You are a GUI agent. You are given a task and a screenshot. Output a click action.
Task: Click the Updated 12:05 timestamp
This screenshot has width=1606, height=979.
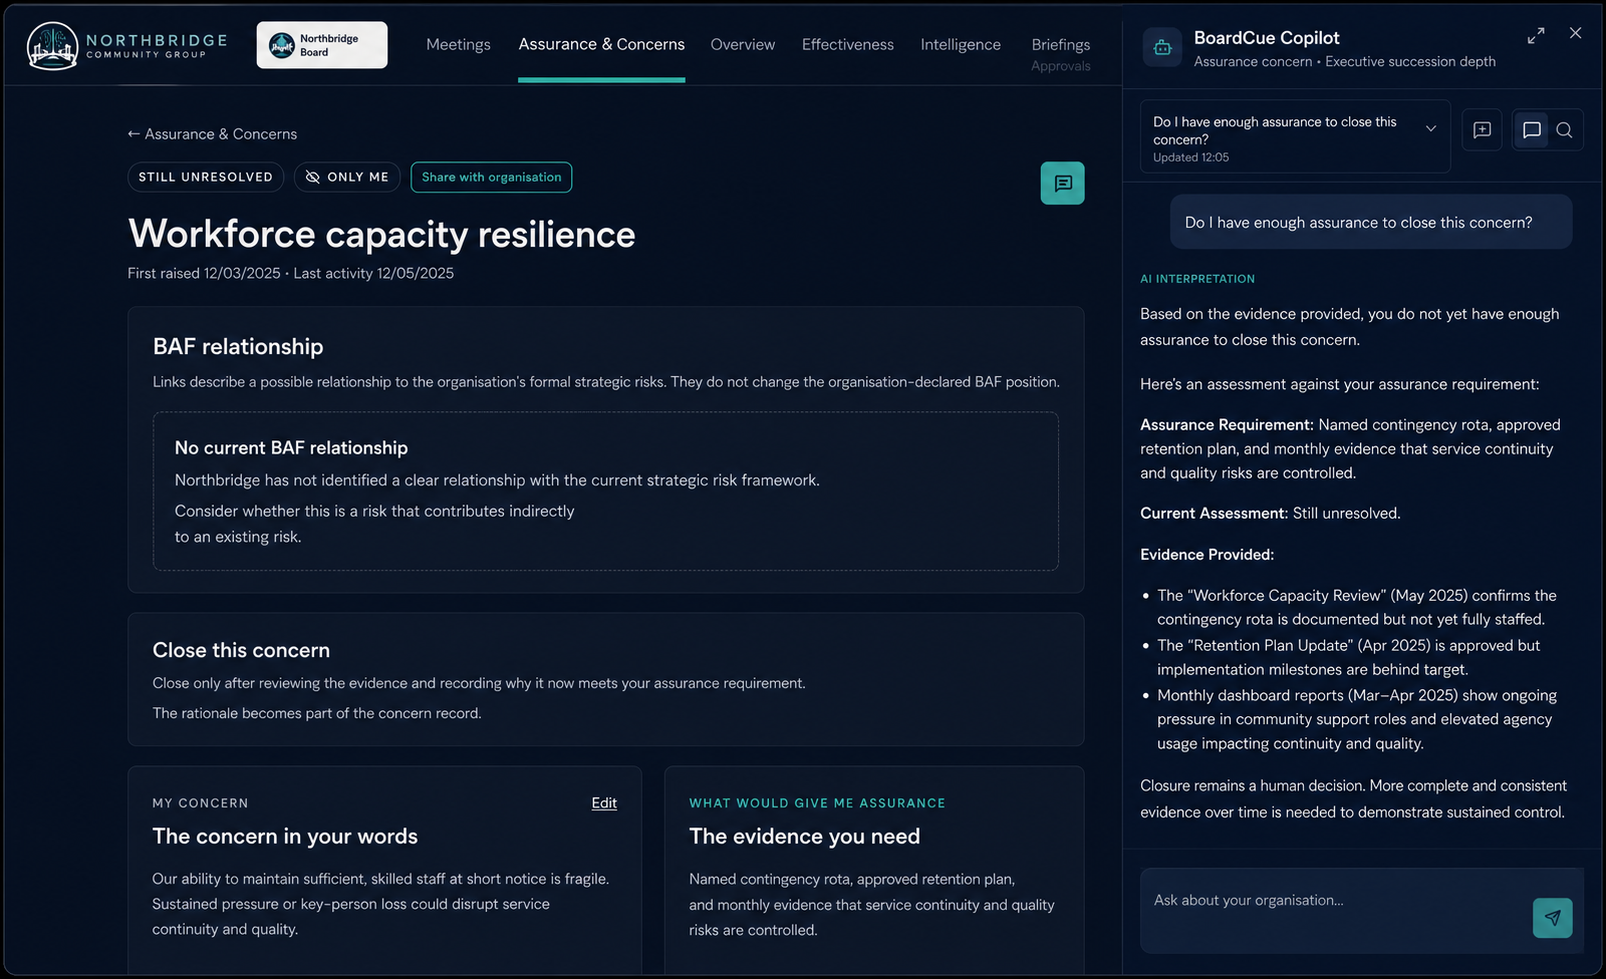pos(1191,157)
